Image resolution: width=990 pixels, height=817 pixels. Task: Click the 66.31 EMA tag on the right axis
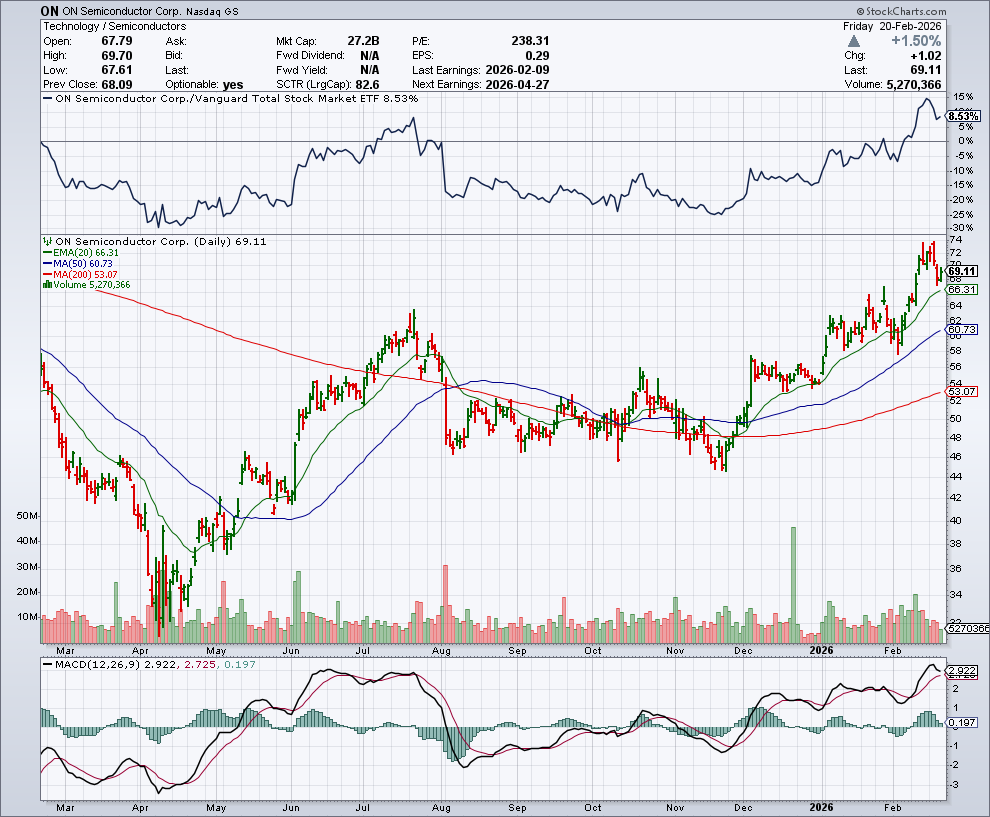pyautogui.click(x=963, y=289)
